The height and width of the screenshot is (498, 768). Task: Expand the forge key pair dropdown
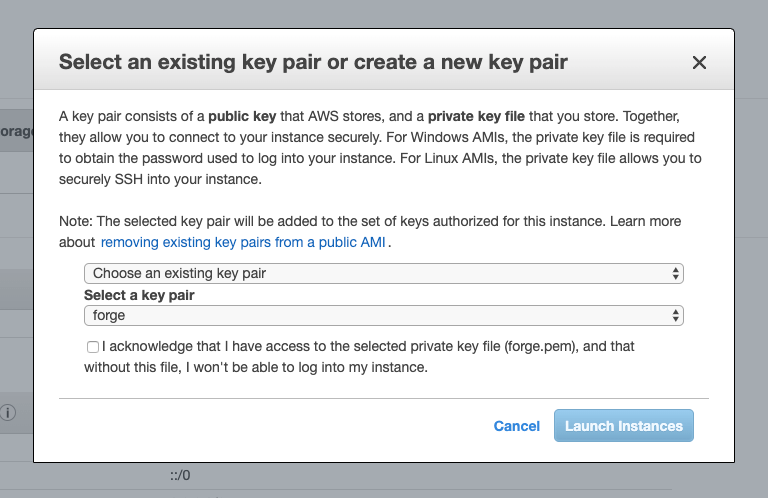384,315
